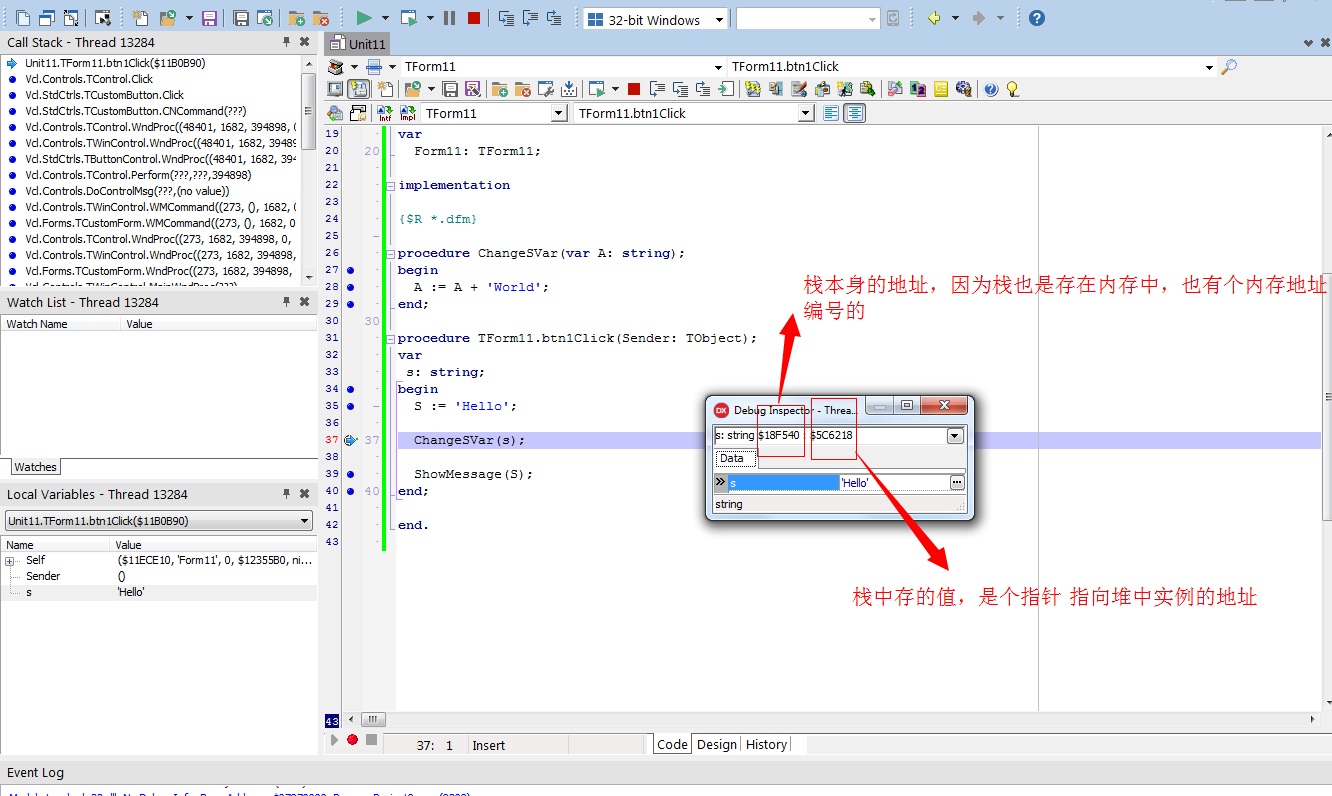Pin the Call Stack panel
This screenshot has height=796, width=1332.
pyautogui.click(x=287, y=42)
